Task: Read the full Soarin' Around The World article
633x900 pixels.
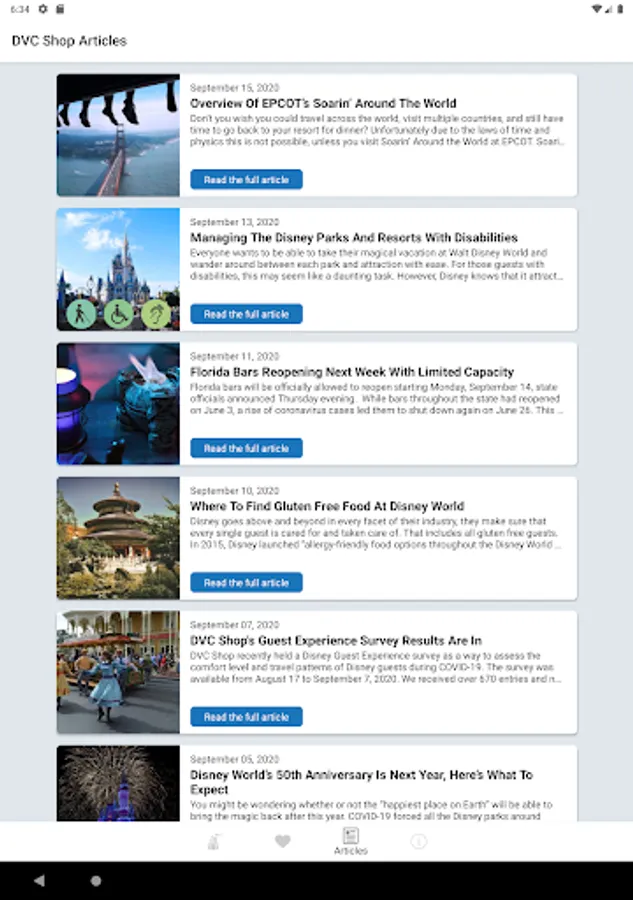Action: pyautogui.click(x=246, y=179)
